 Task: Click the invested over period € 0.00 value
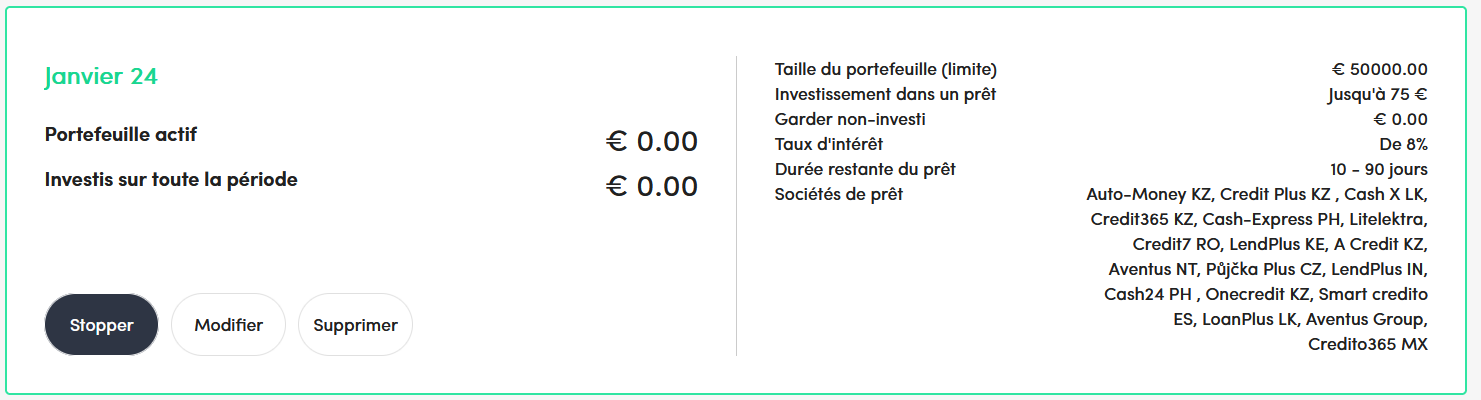point(651,187)
